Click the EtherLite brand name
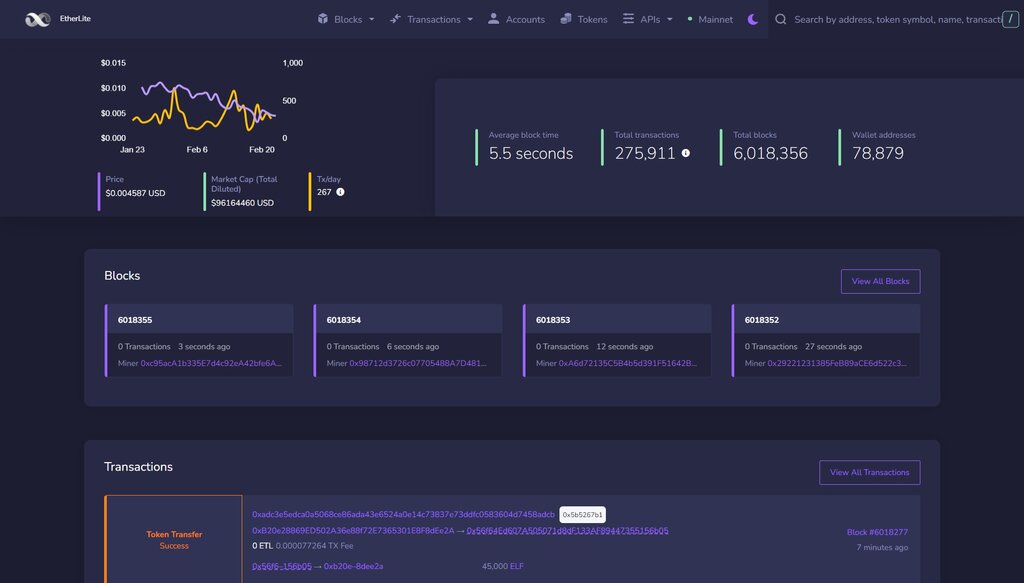The width and height of the screenshot is (1024, 583). tap(75, 19)
